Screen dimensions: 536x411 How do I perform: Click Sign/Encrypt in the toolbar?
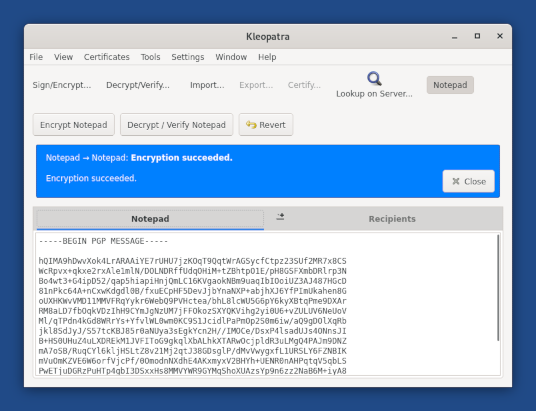point(62,85)
